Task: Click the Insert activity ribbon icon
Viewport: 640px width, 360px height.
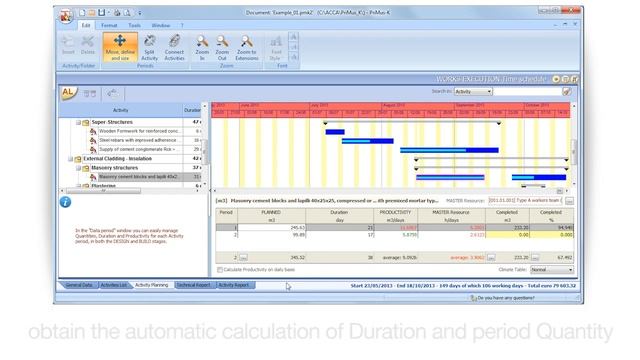Action: click(68, 45)
